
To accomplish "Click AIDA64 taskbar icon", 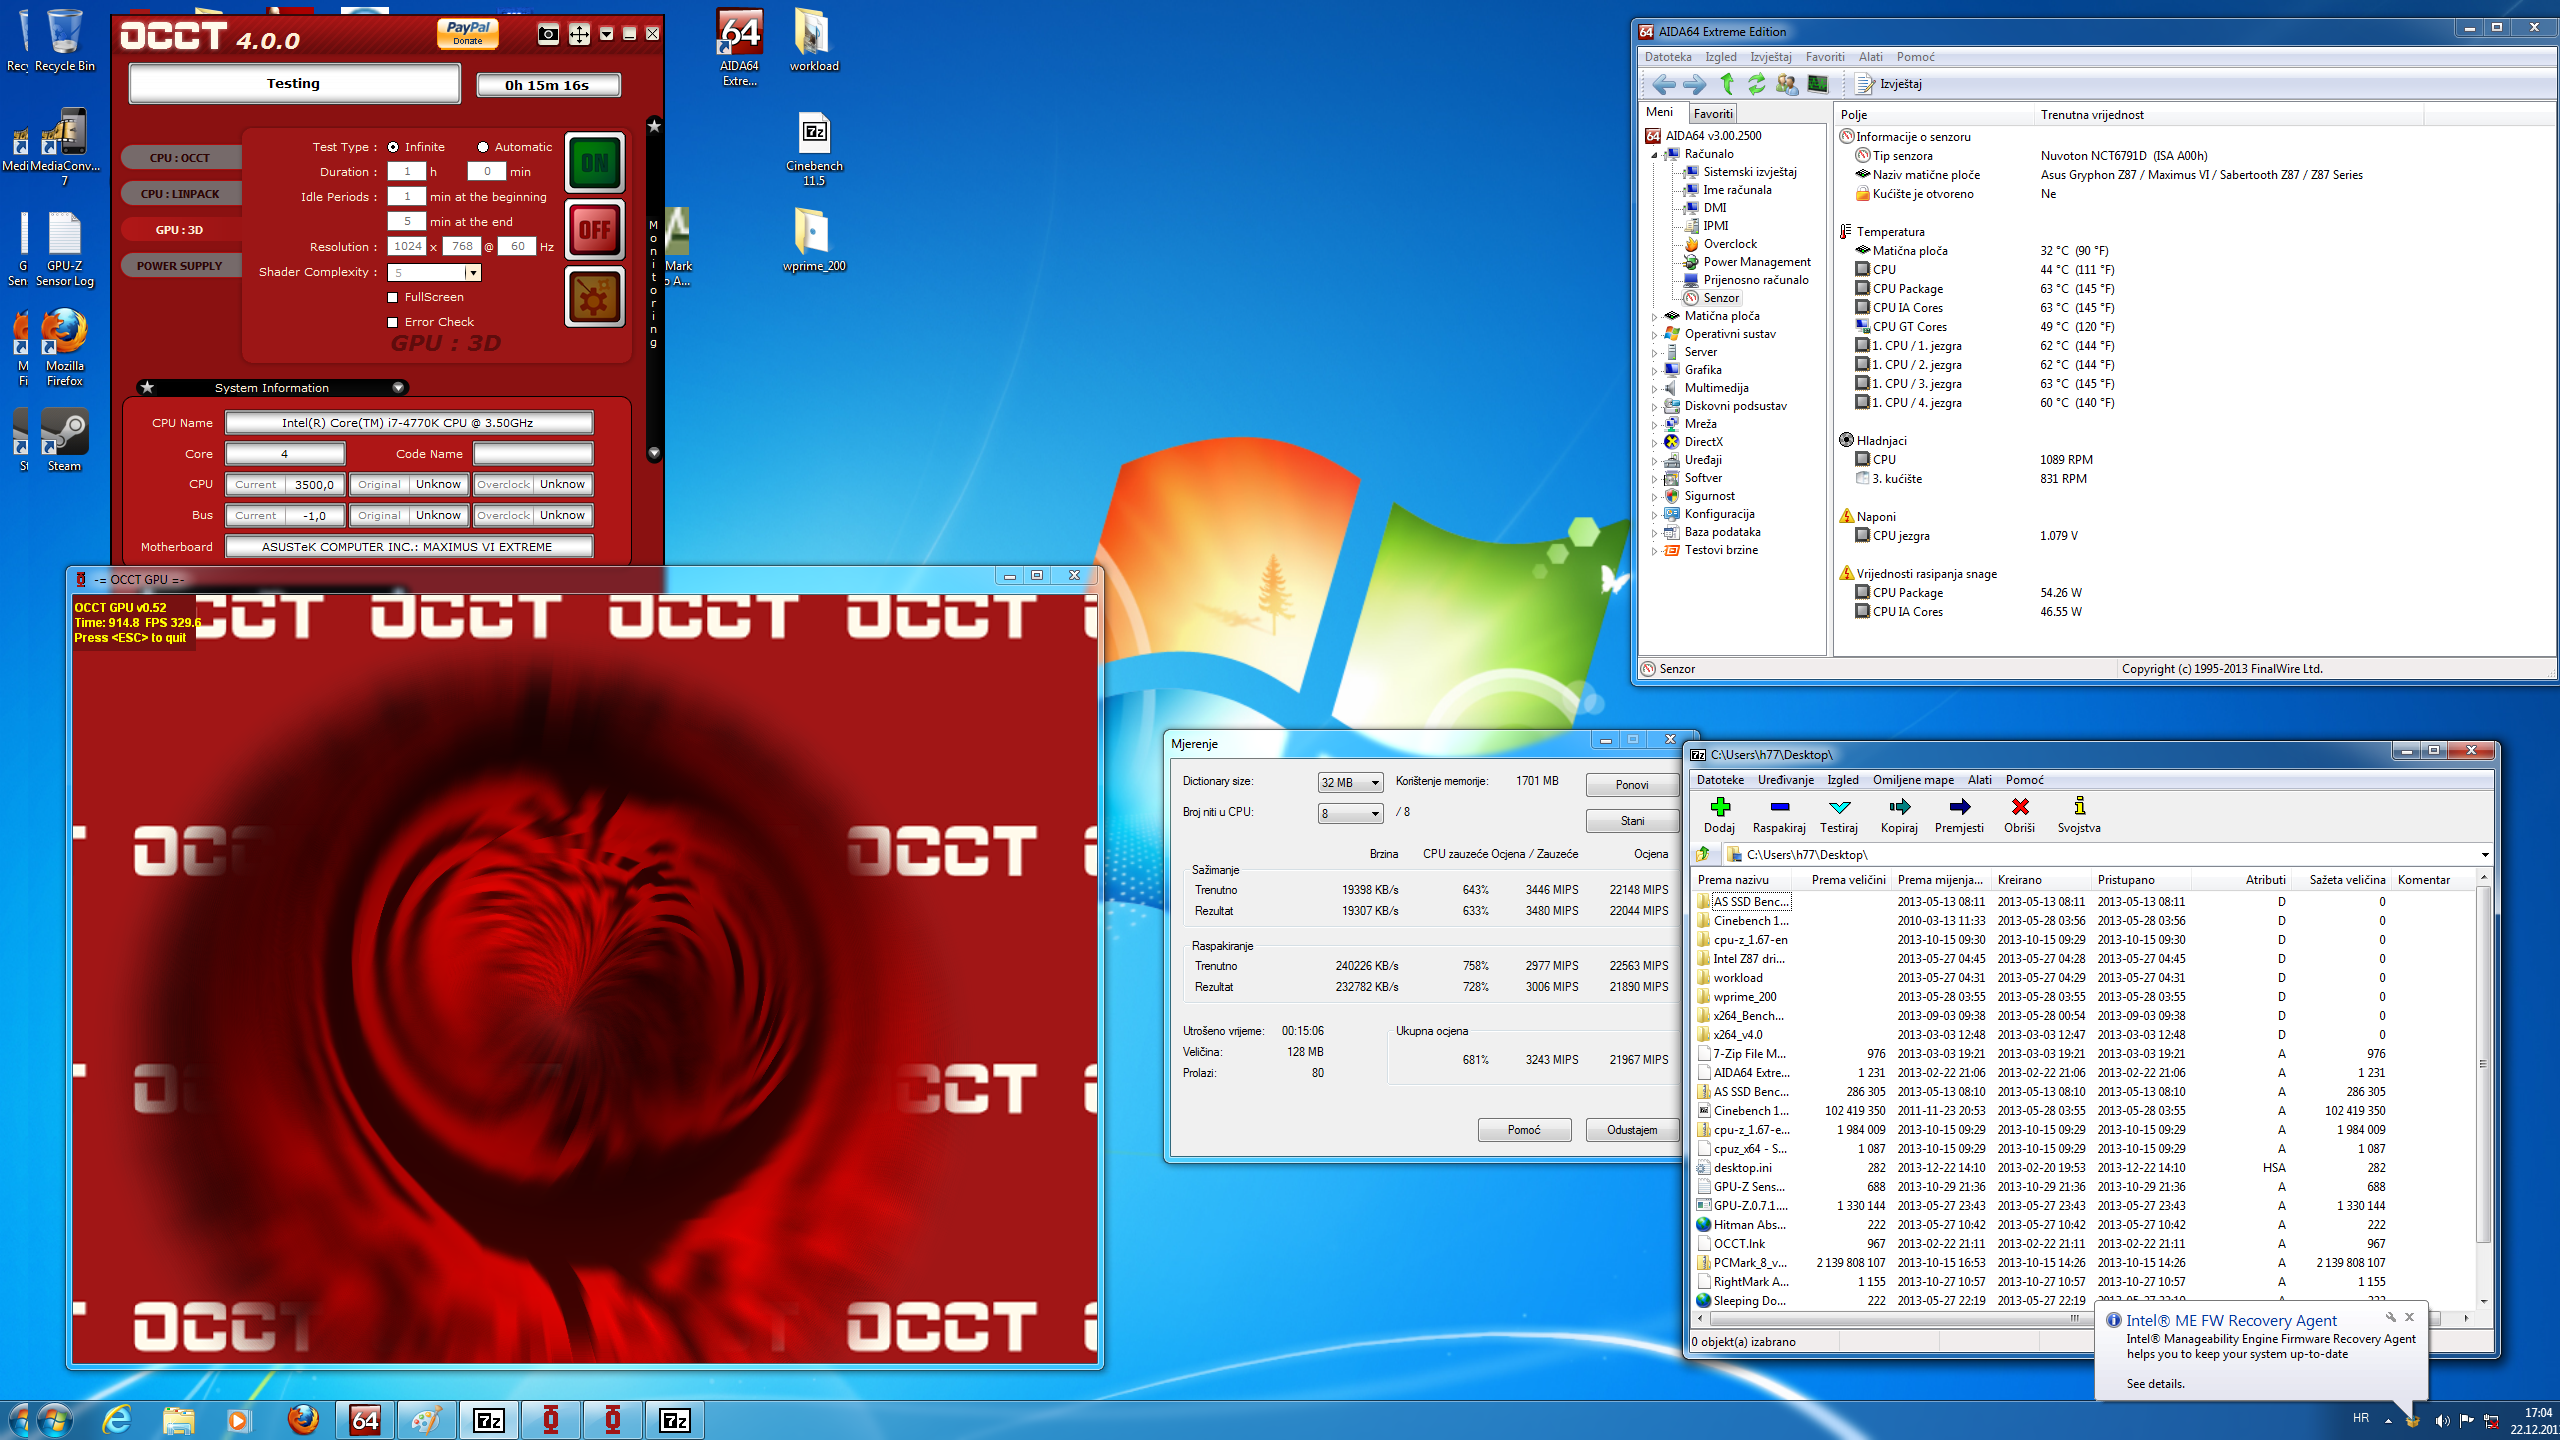I will point(365,1420).
